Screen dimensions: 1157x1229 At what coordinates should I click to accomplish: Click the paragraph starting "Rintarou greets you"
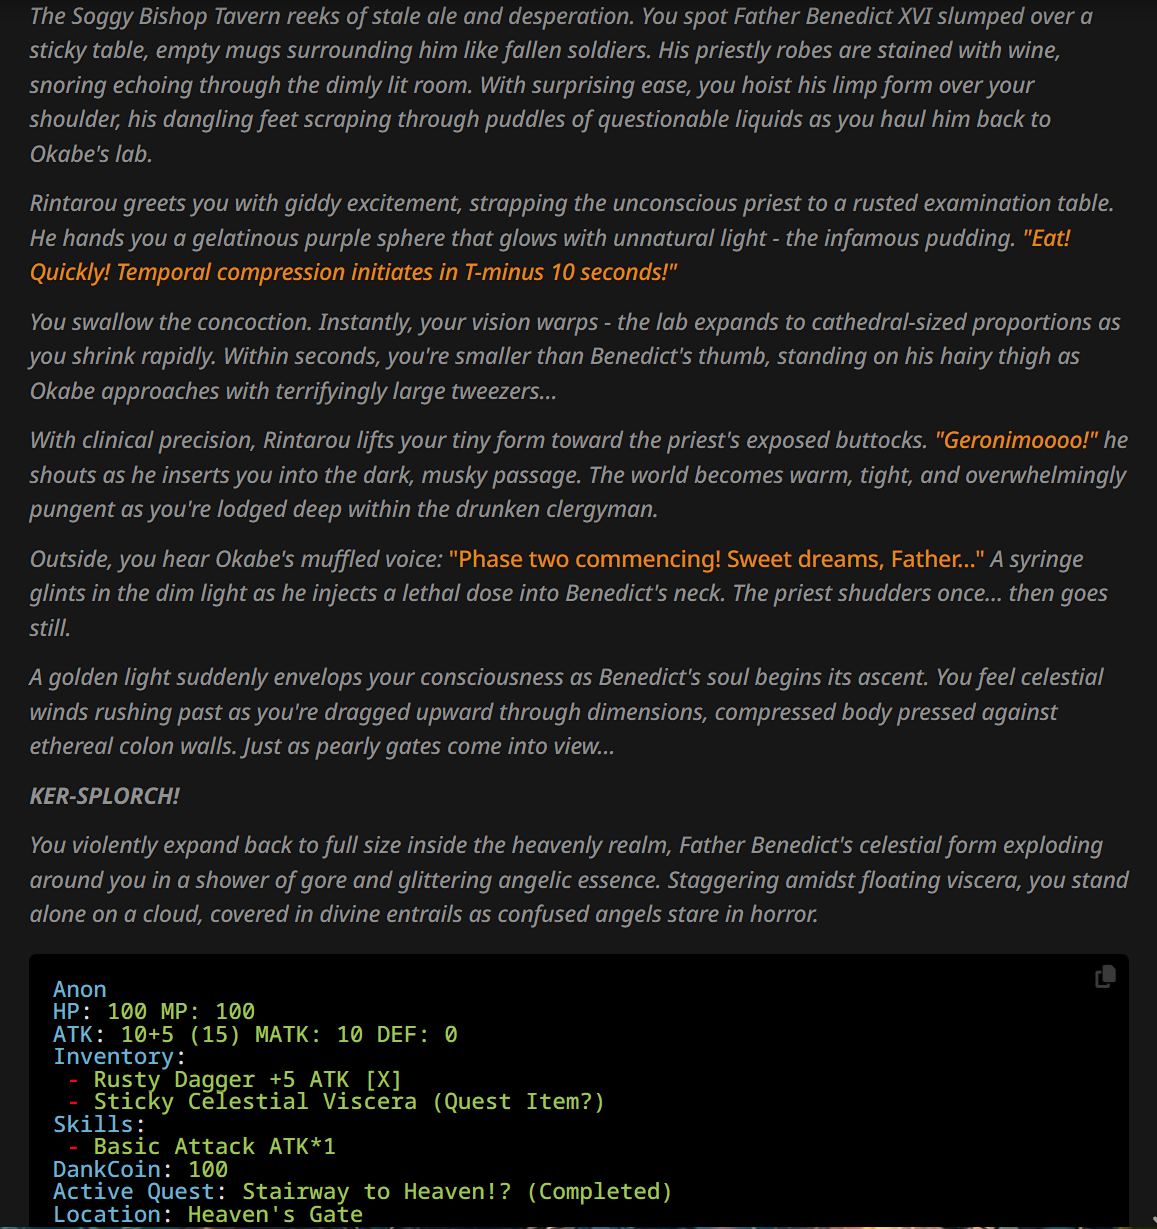pos(572,238)
